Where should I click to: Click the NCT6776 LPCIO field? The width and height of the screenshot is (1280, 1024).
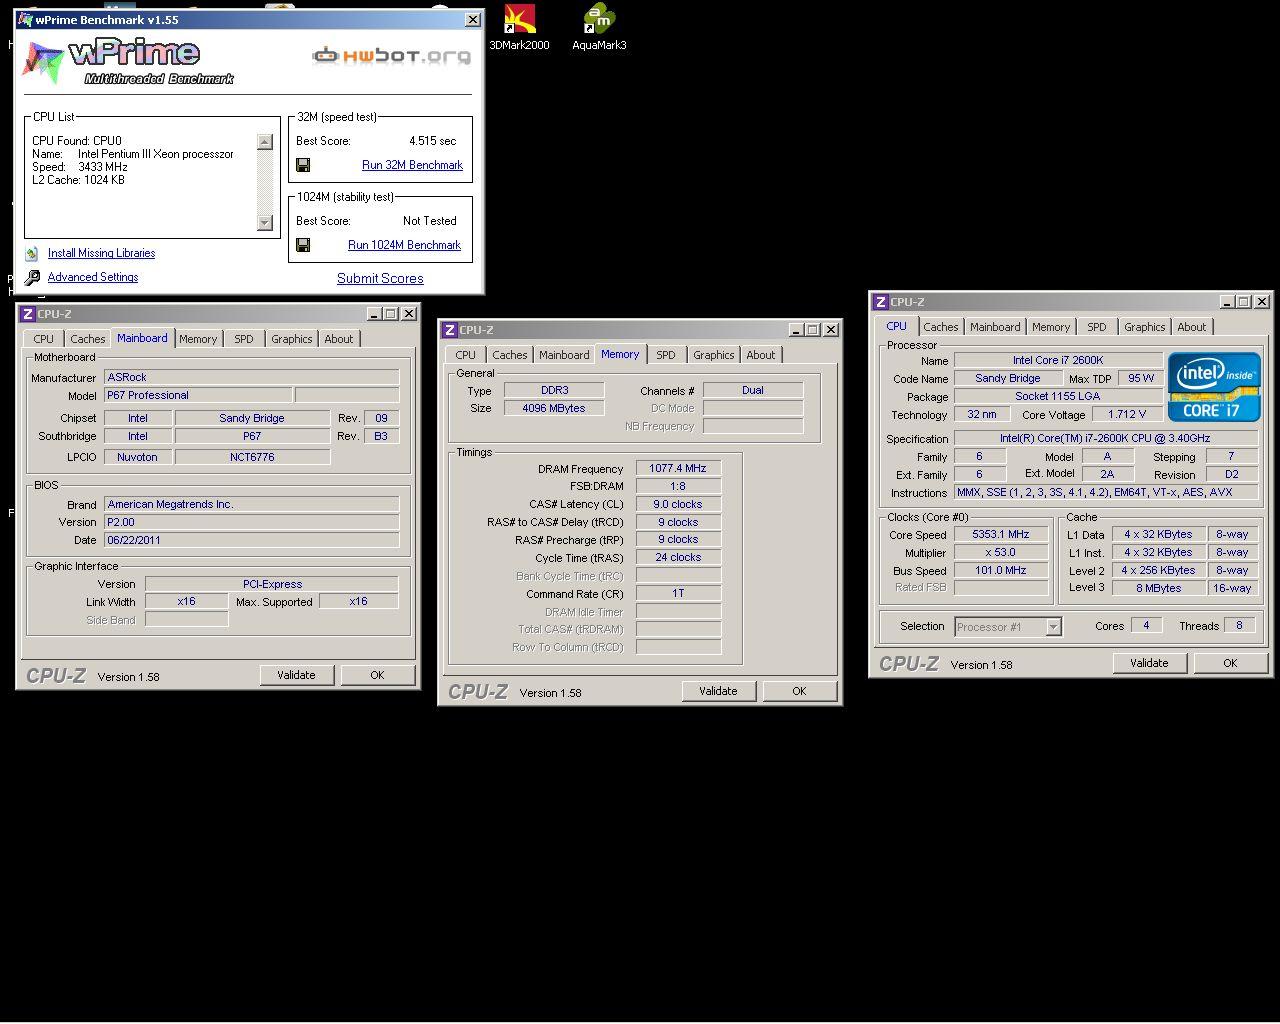[252, 458]
